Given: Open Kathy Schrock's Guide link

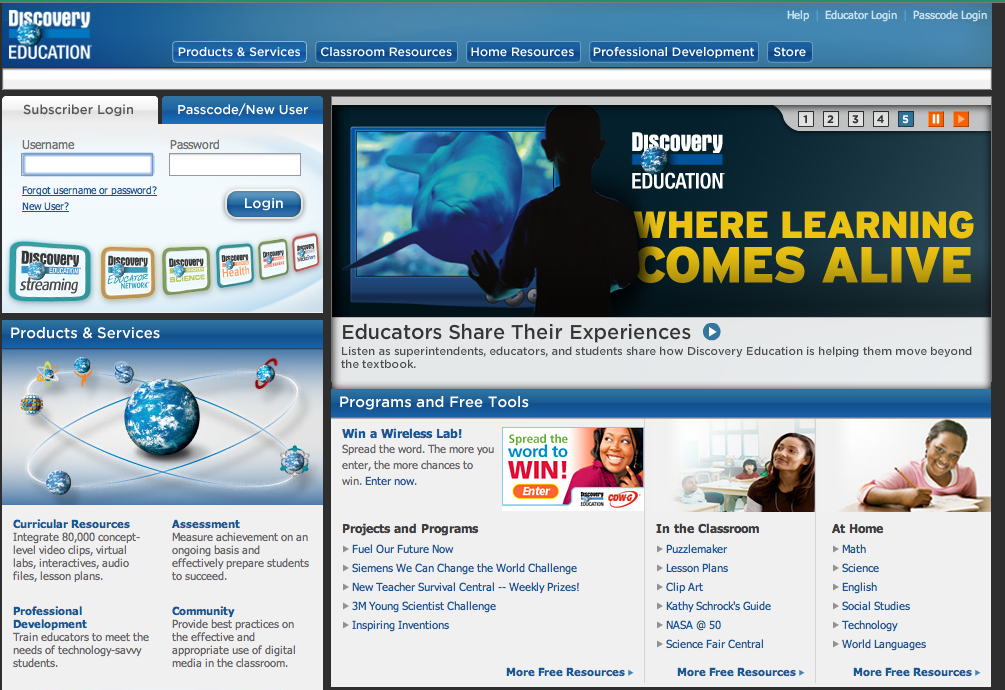Looking at the screenshot, I should pos(718,606).
